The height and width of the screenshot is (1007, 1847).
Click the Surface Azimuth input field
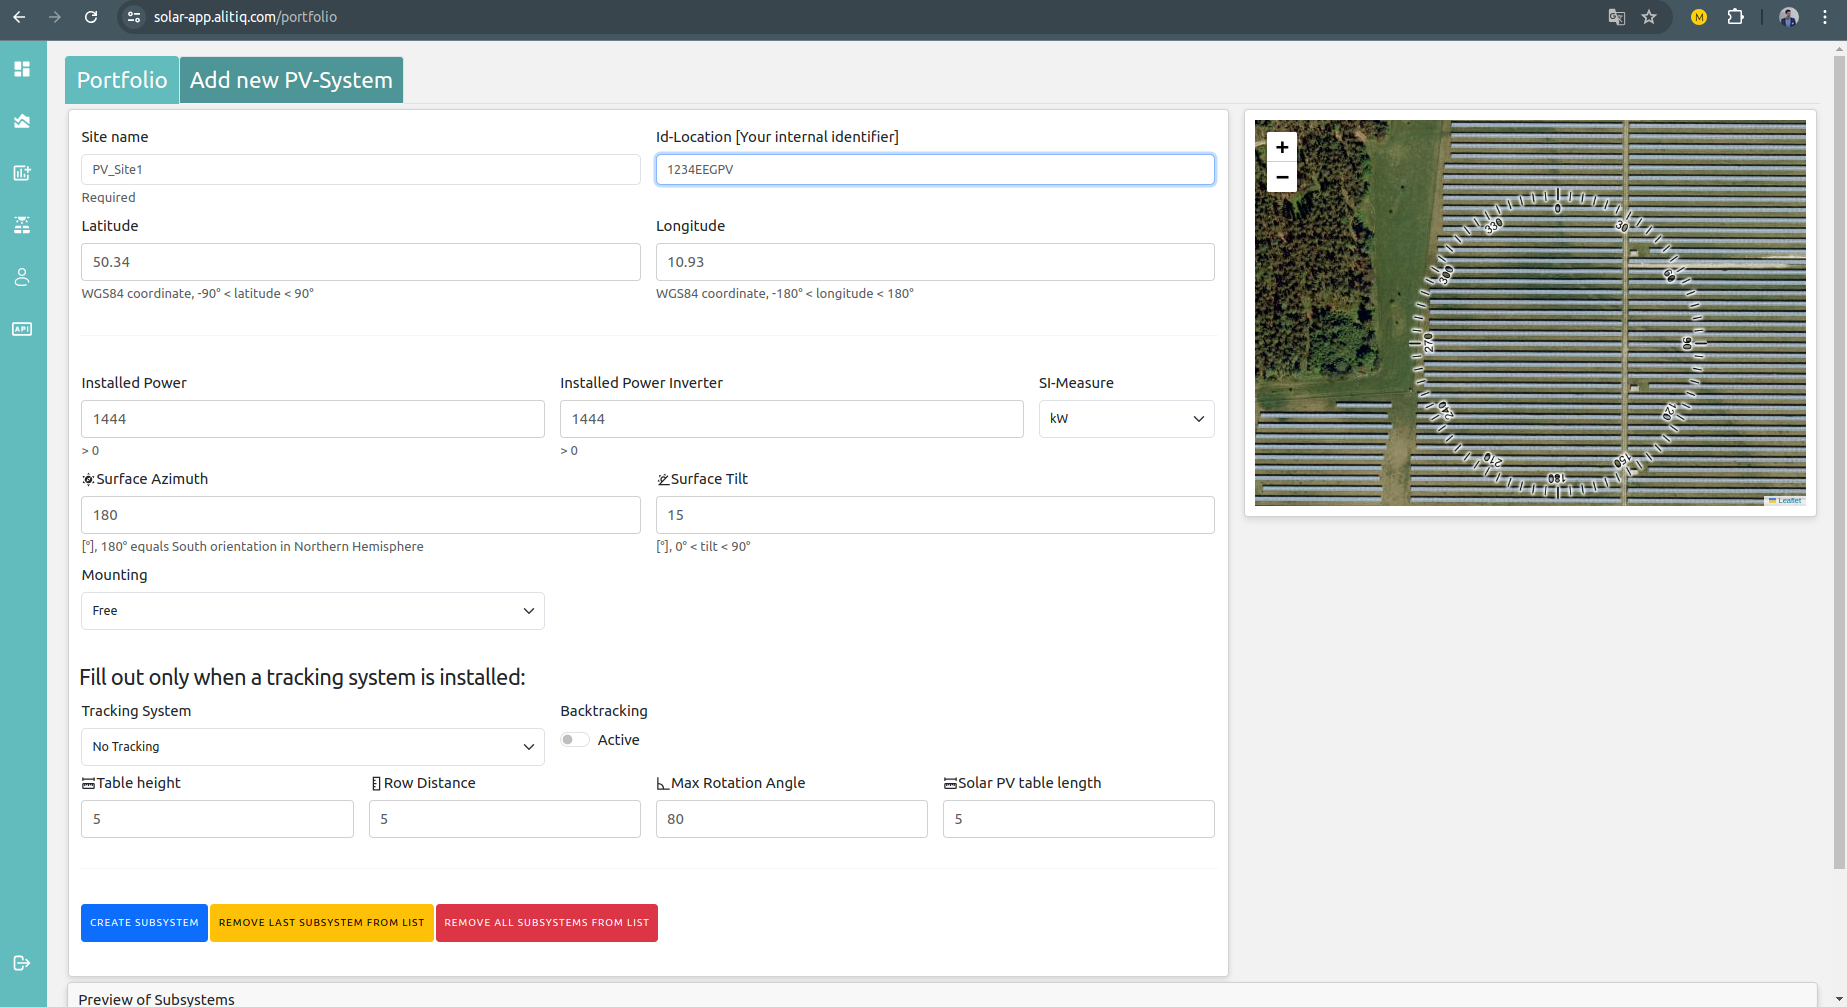click(x=360, y=515)
